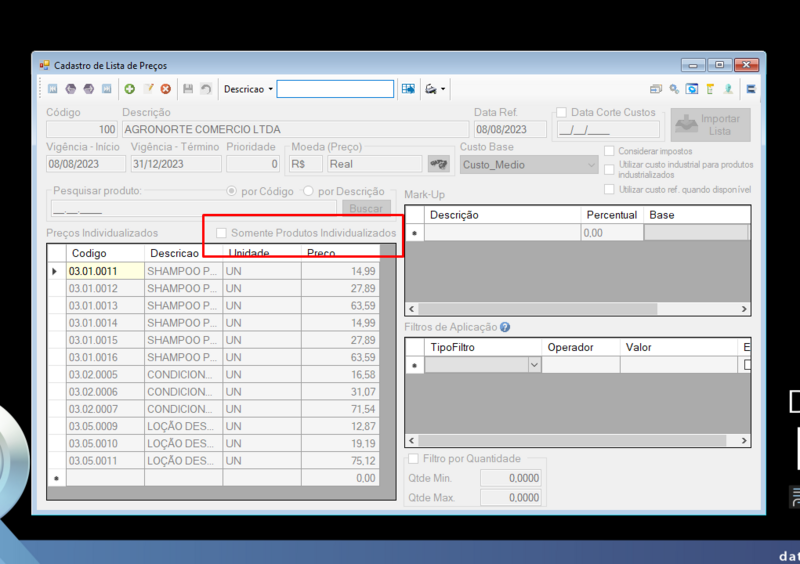Click Data Ref. field 08/08/2023
Screen dimensions: 800x564
(510, 129)
